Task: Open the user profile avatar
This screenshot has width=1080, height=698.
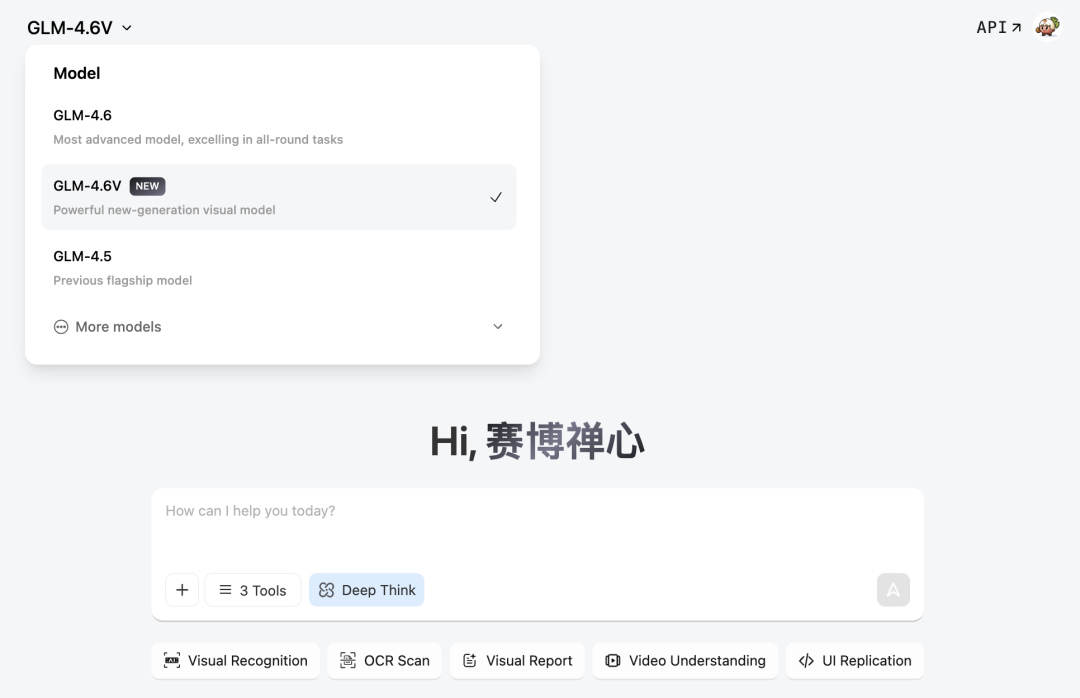Action: [1048, 28]
